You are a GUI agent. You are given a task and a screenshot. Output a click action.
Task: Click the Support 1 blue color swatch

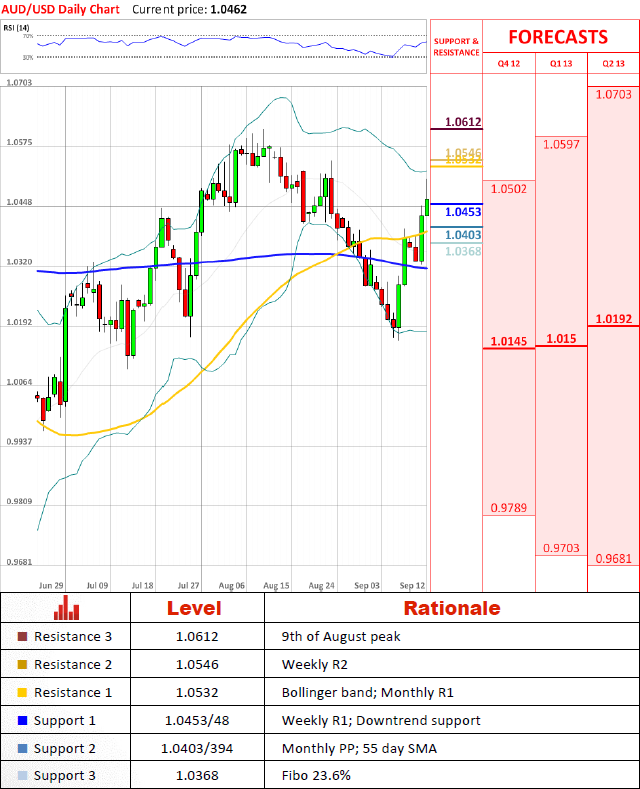pyautogui.click(x=22, y=721)
